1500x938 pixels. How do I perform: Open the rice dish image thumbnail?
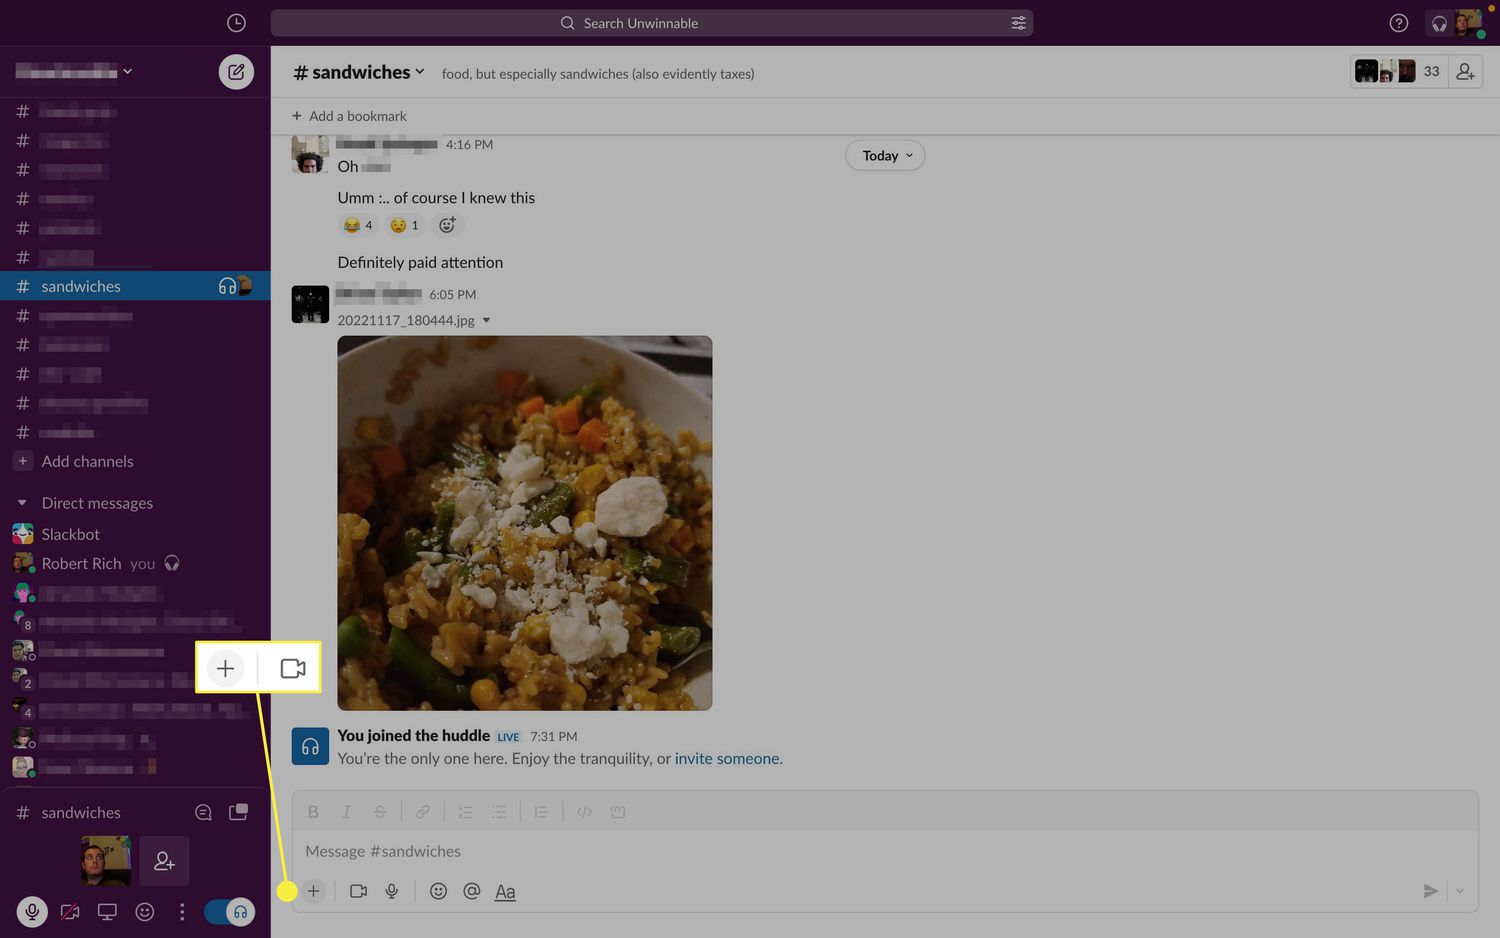point(525,523)
